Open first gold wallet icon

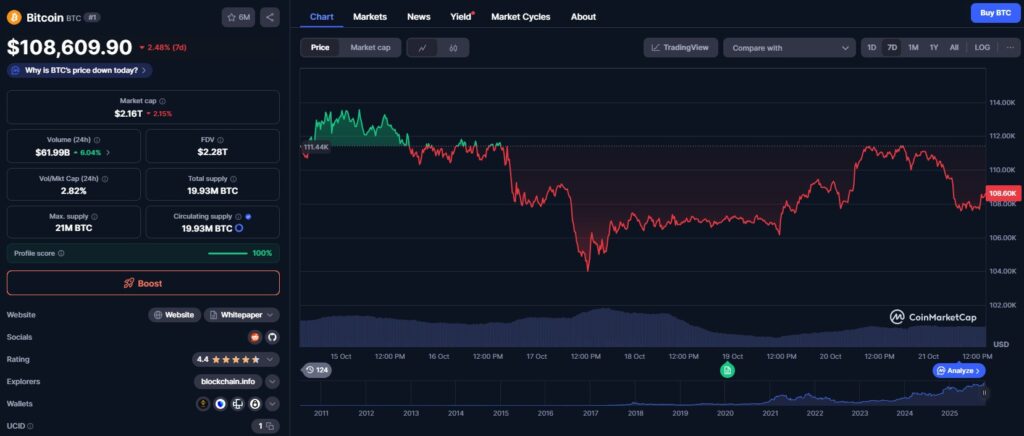(x=203, y=404)
